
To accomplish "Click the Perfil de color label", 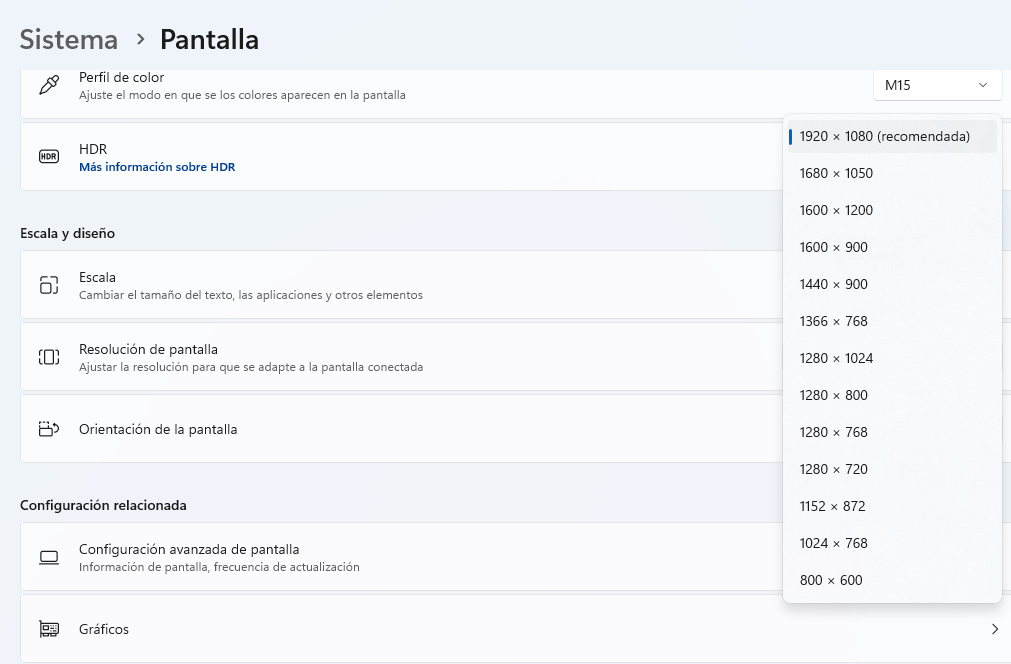I will pyautogui.click(x=121, y=77).
